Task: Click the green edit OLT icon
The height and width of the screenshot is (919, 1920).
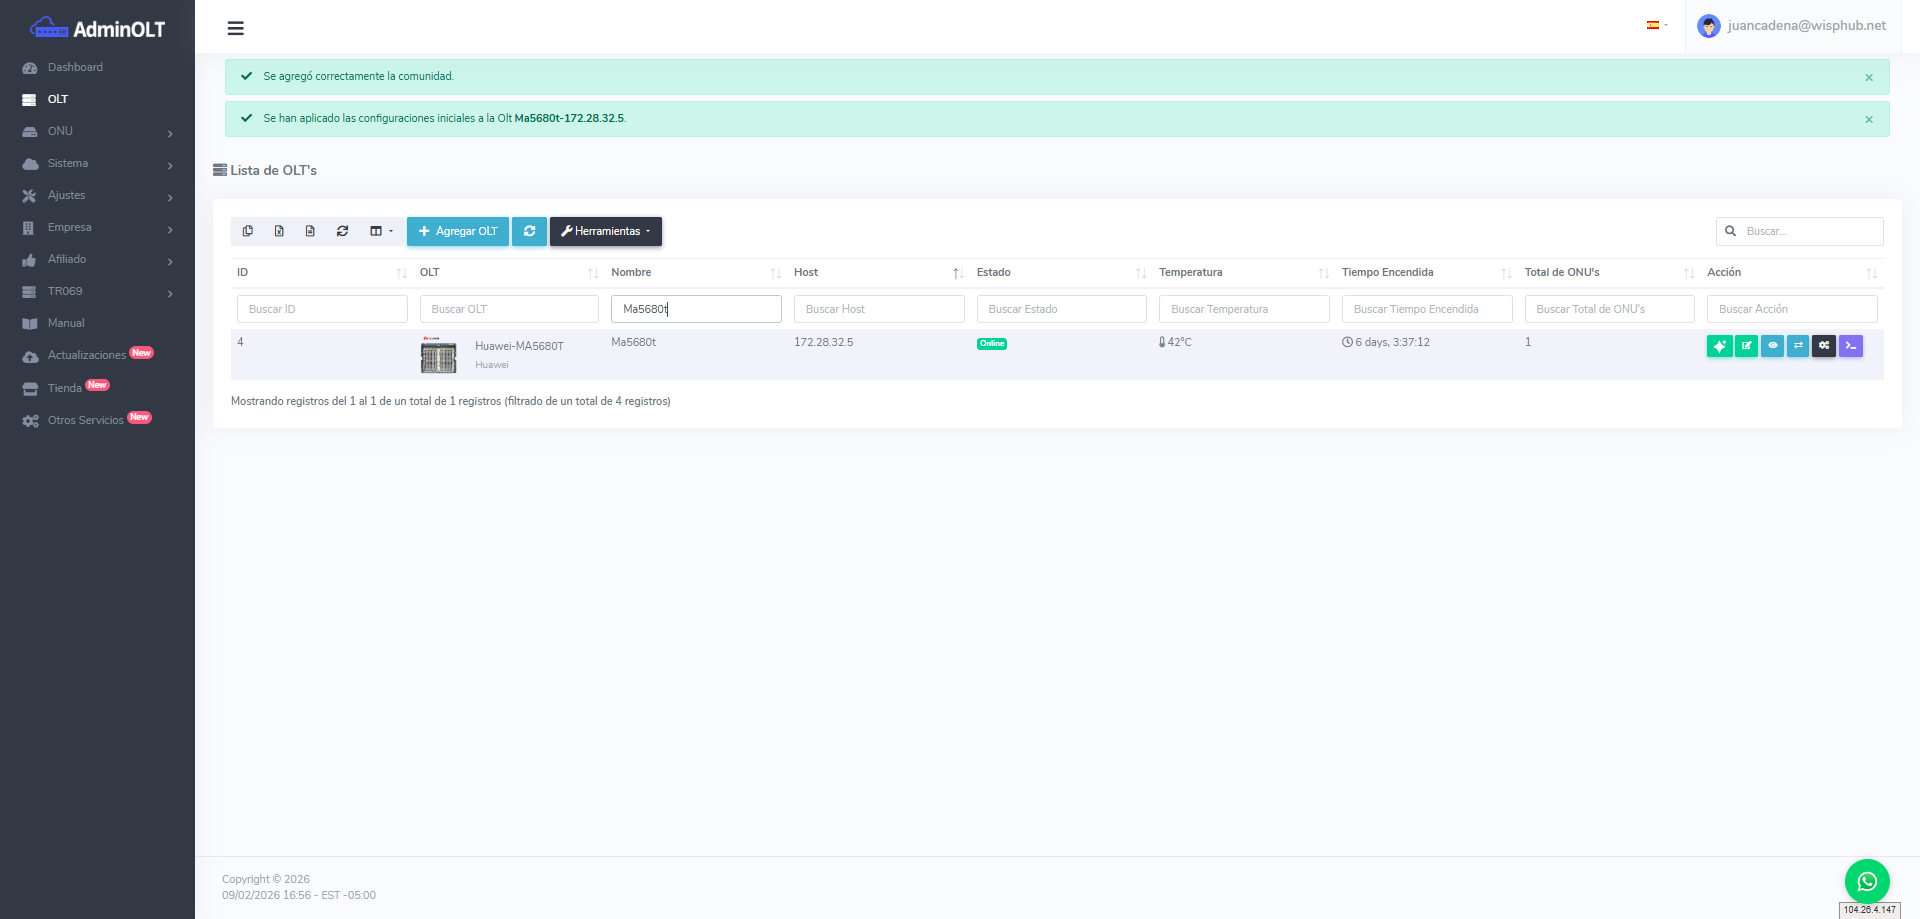Action: click(x=1746, y=346)
